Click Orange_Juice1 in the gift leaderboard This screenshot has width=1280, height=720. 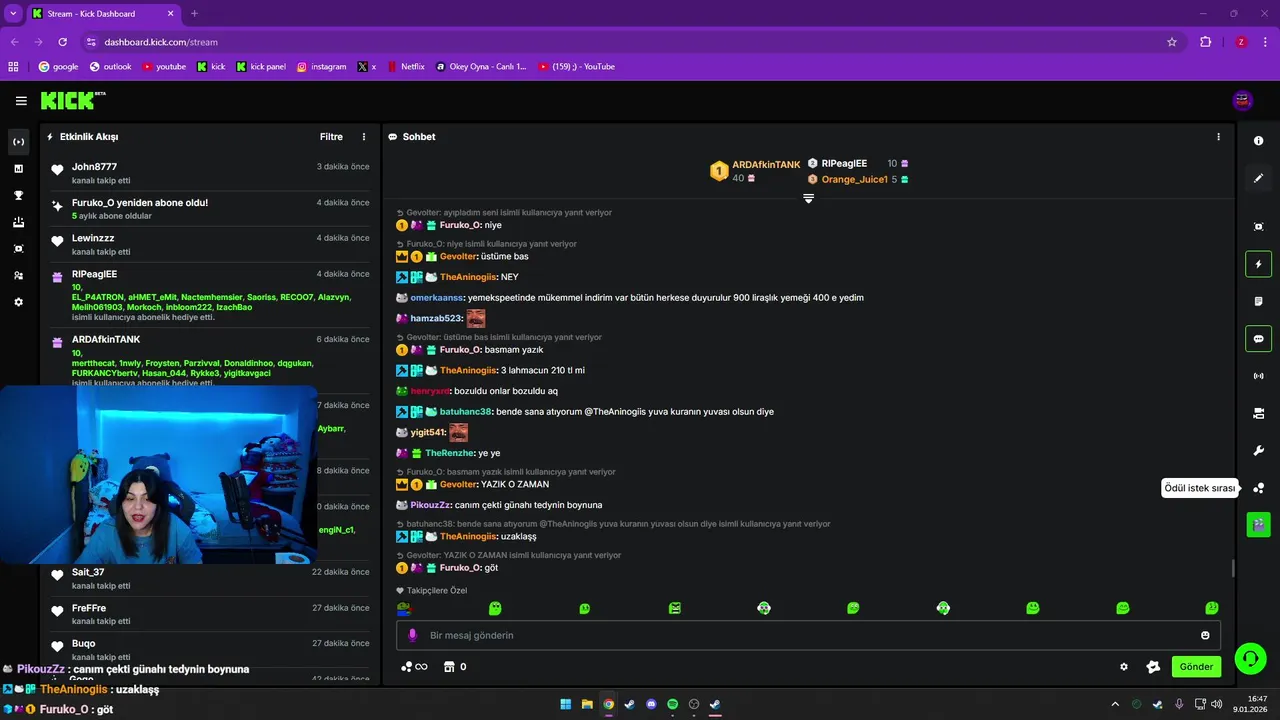click(x=854, y=179)
